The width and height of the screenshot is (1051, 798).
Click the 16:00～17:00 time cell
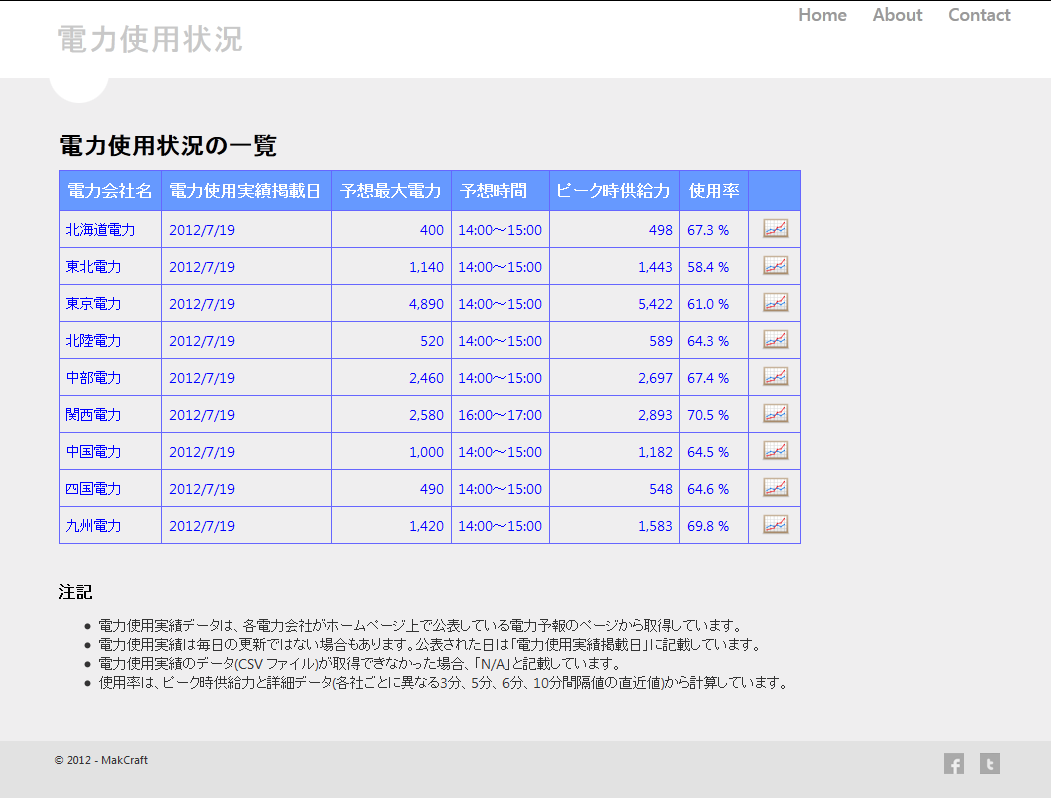500,415
